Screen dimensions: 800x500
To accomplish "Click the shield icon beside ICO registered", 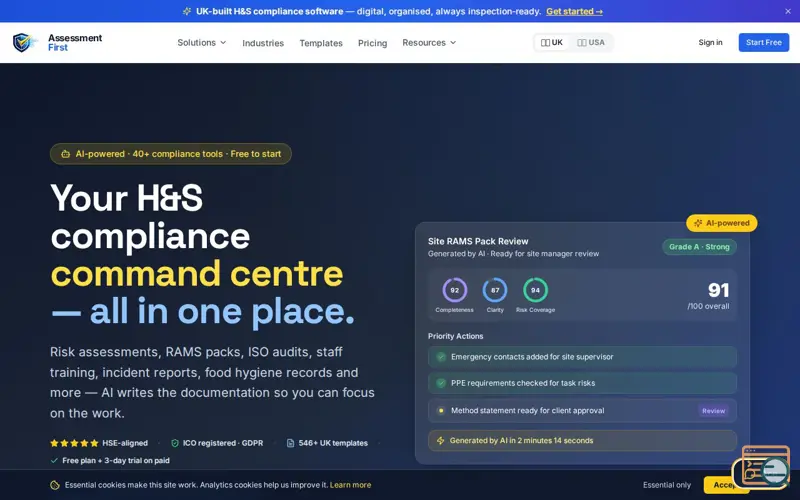I will pyautogui.click(x=174, y=443).
